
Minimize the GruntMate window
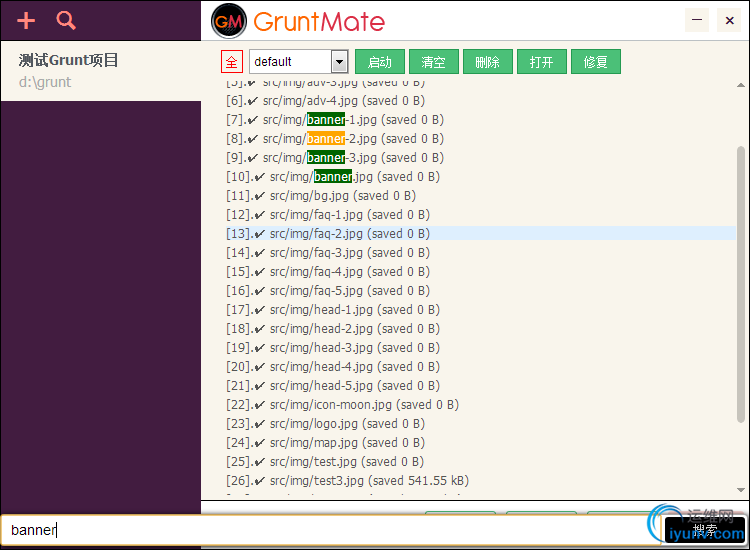point(697,20)
